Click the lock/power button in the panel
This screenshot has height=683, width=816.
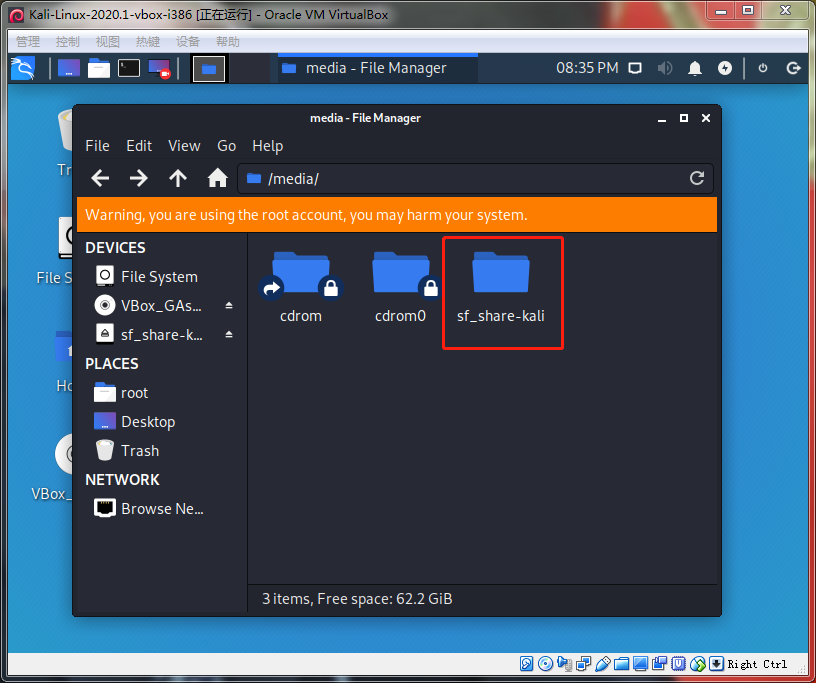pos(763,68)
